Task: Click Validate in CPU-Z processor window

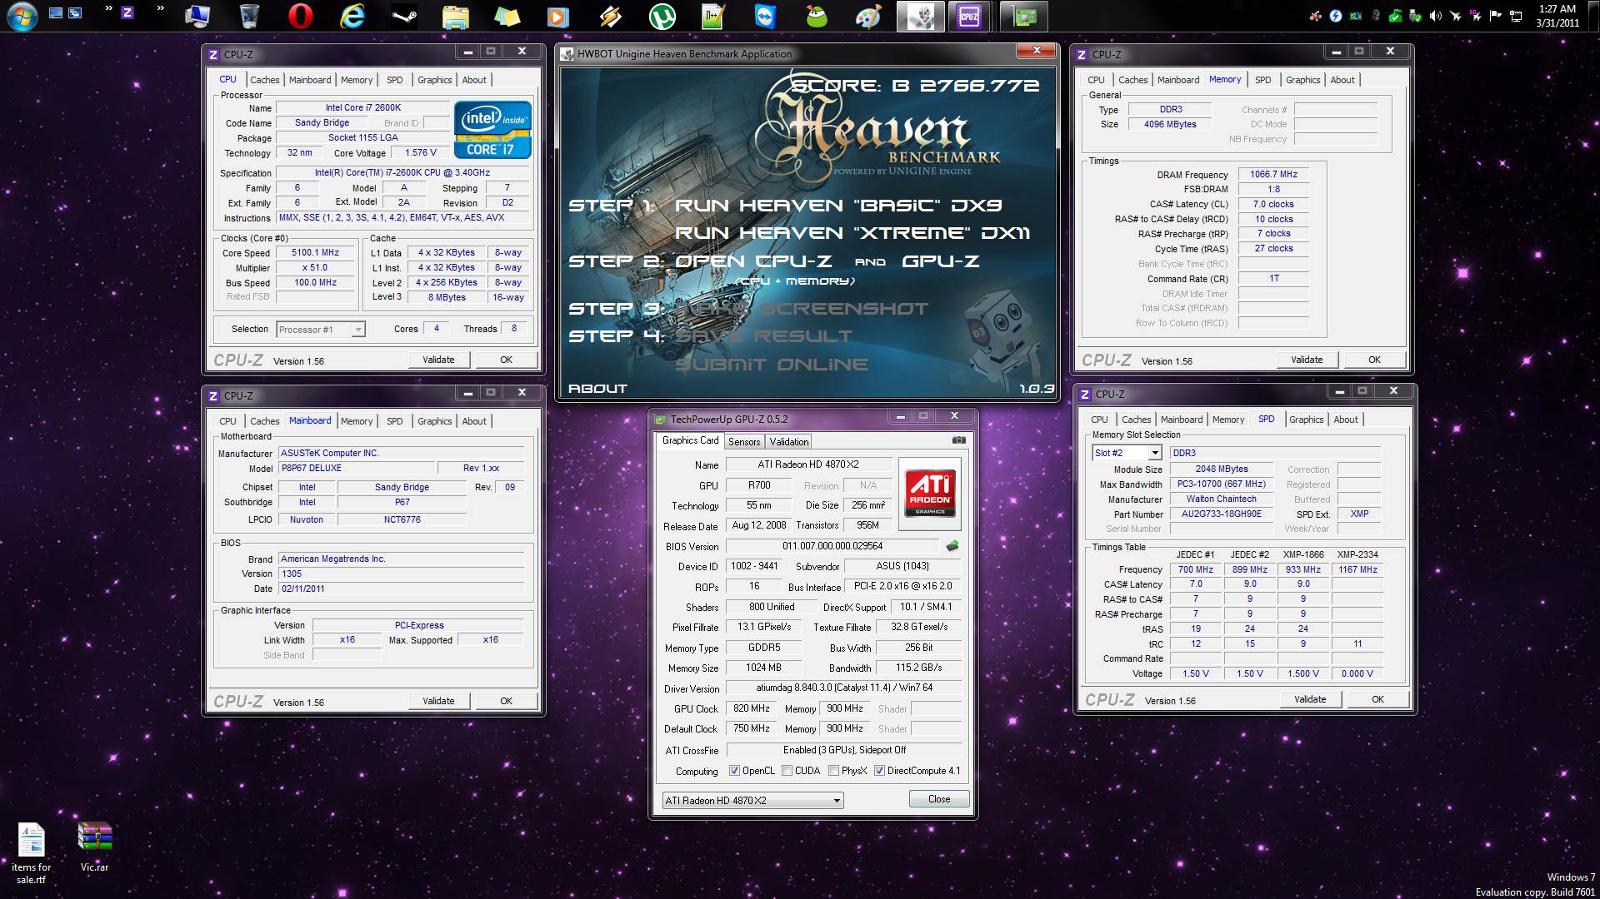Action: tap(438, 360)
